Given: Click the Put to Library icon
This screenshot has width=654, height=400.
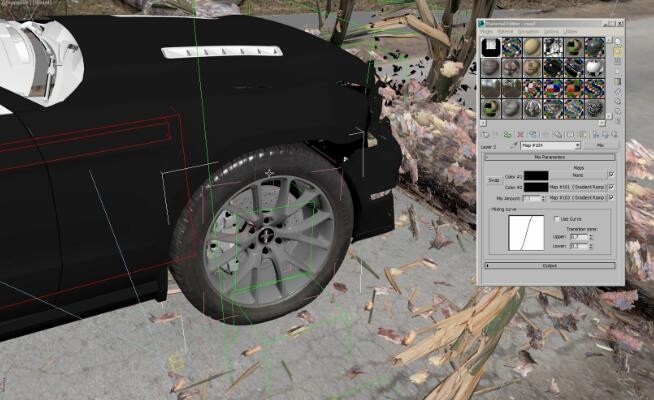Looking at the screenshot, I should click(x=557, y=135).
